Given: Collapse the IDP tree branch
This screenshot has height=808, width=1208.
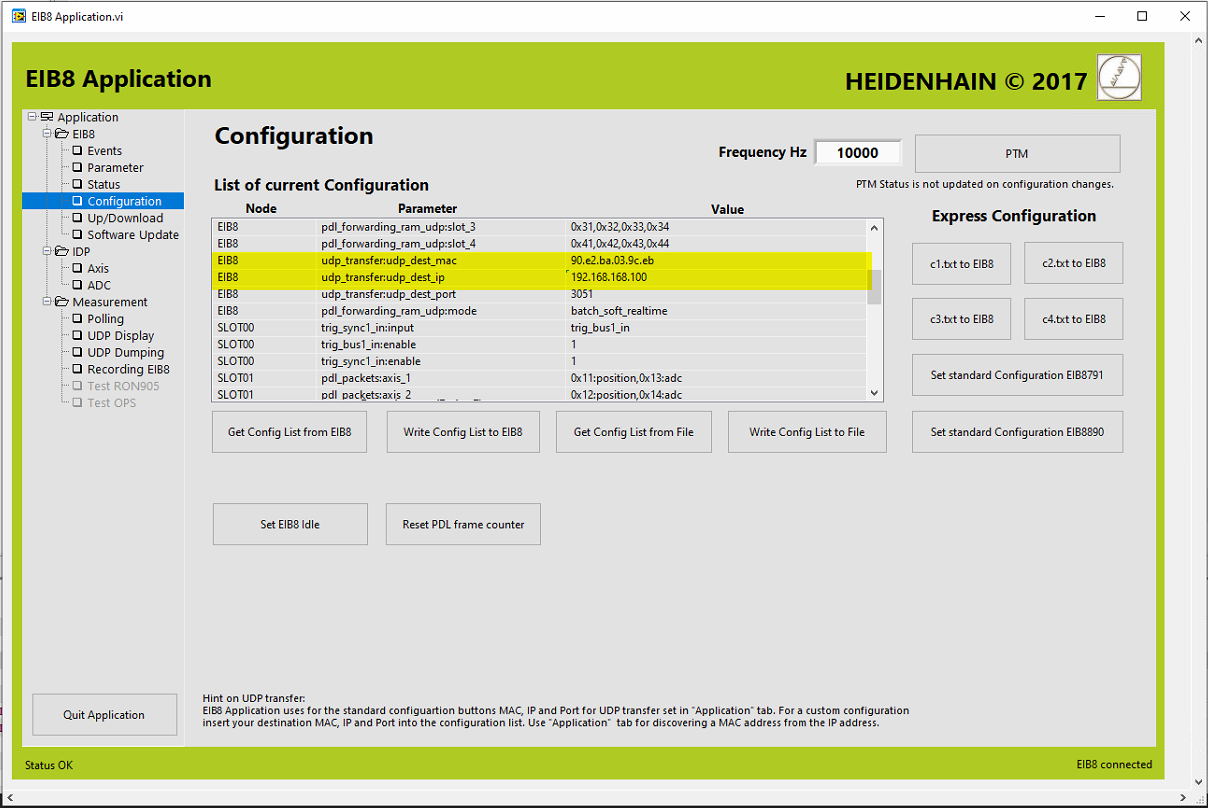Looking at the screenshot, I should pyautogui.click(x=47, y=251).
